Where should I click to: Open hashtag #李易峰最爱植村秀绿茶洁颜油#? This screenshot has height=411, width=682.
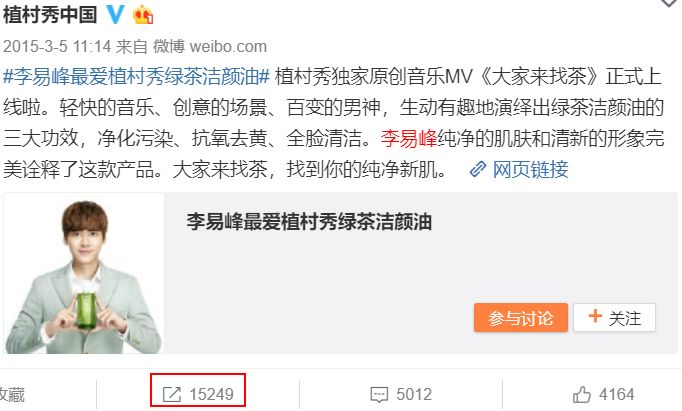[137, 77]
